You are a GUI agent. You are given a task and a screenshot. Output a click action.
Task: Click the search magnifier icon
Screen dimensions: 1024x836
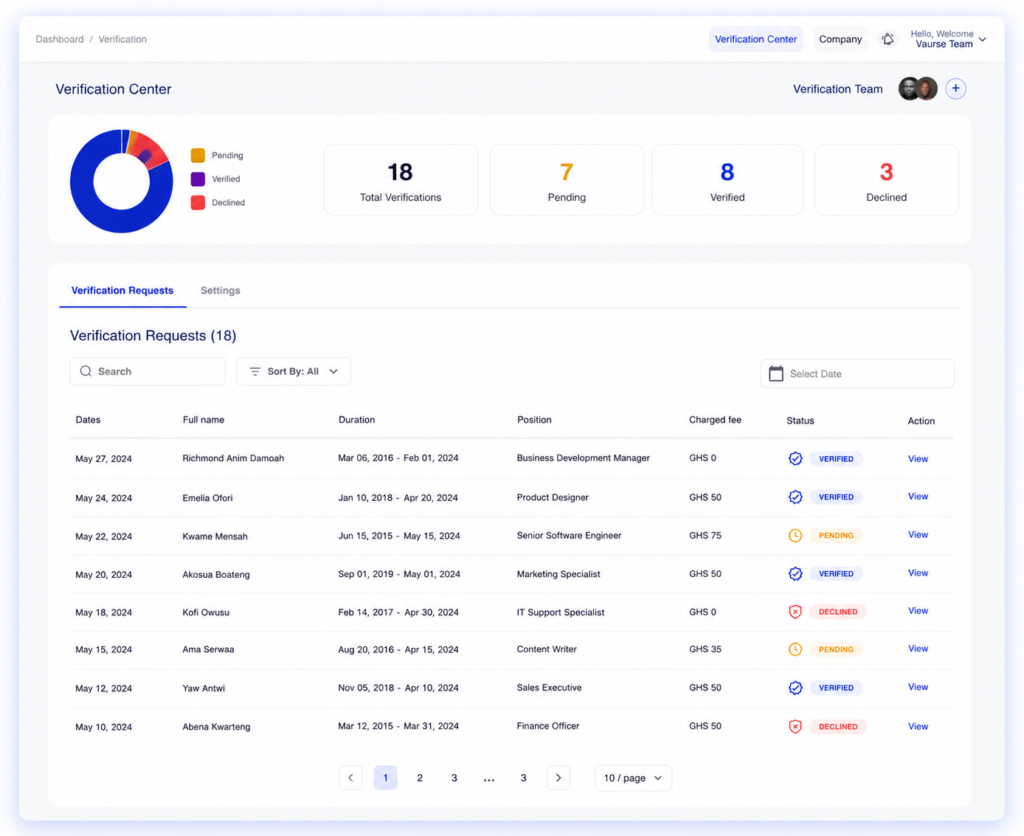(x=86, y=371)
